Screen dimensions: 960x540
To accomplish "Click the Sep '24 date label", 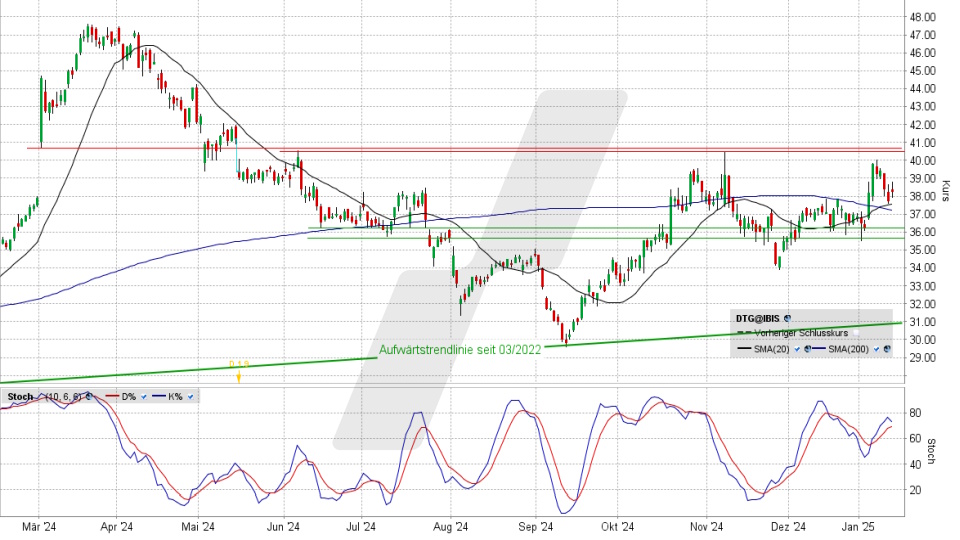I will click(x=536, y=527).
